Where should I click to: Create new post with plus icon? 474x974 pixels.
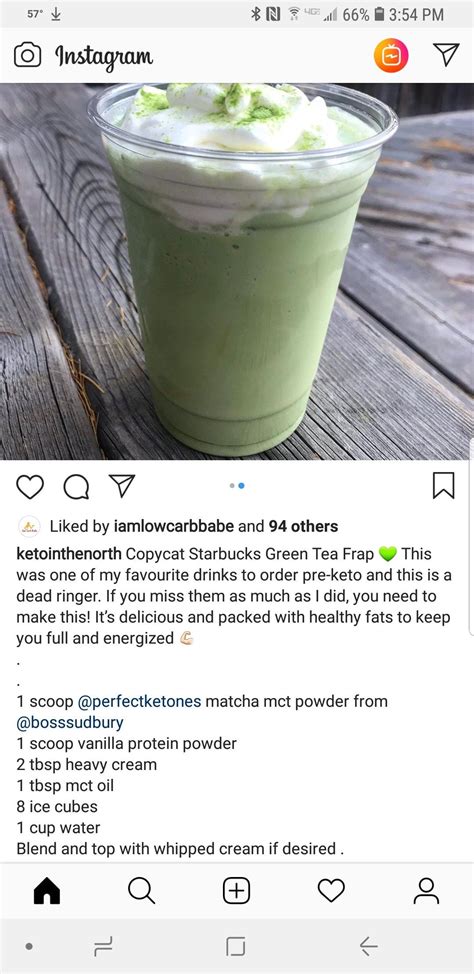[237, 891]
